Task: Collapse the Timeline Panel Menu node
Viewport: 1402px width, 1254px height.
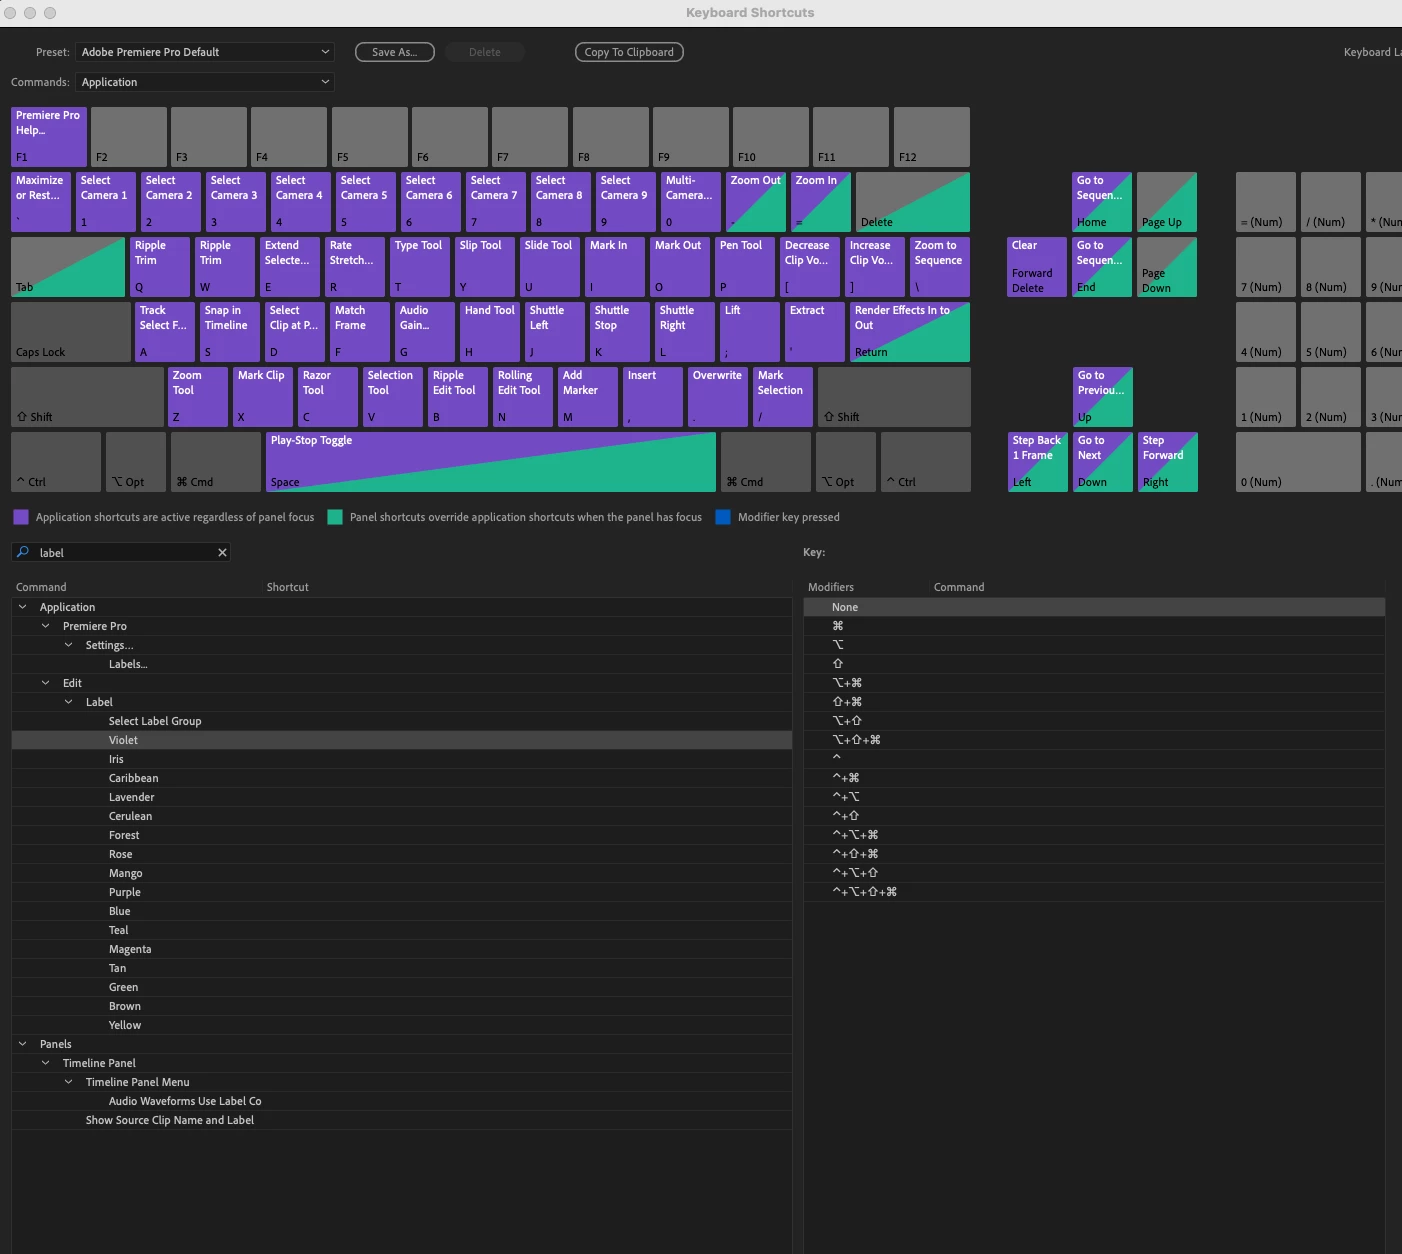Action: pos(68,1082)
